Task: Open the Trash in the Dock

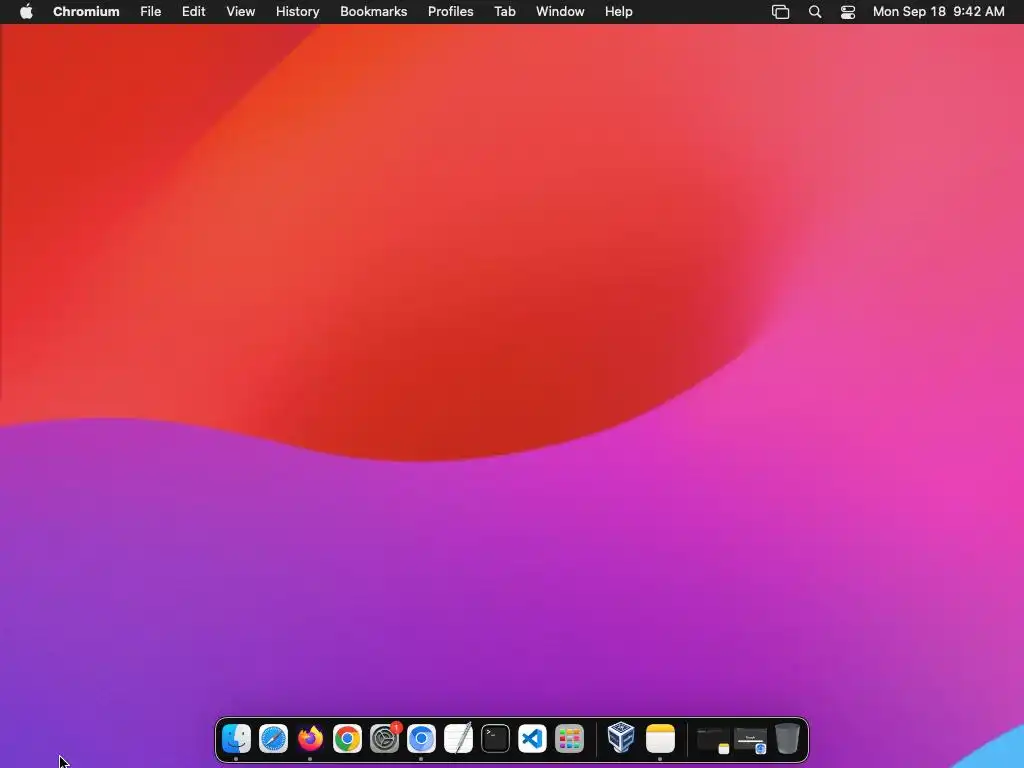Action: coord(788,739)
